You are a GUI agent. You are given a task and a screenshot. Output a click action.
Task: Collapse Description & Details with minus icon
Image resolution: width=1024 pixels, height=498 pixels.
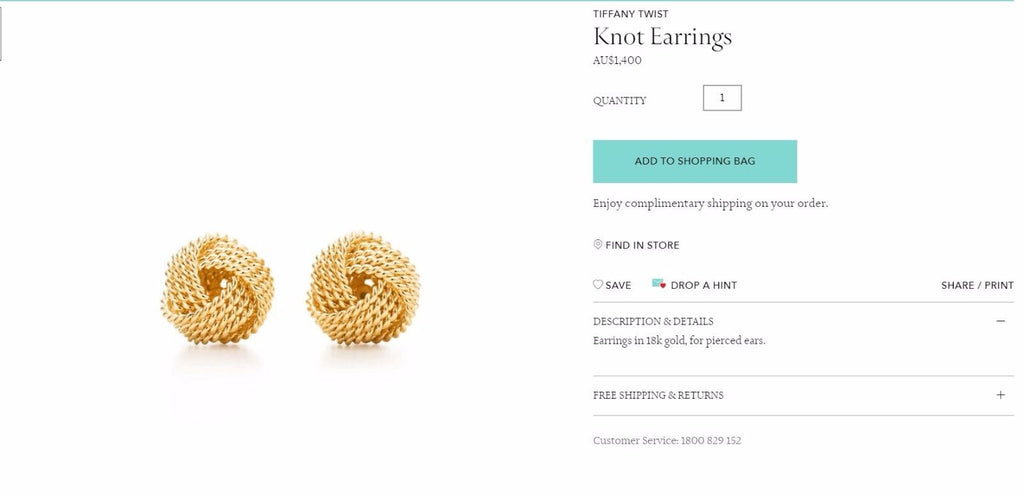point(1000,321)
